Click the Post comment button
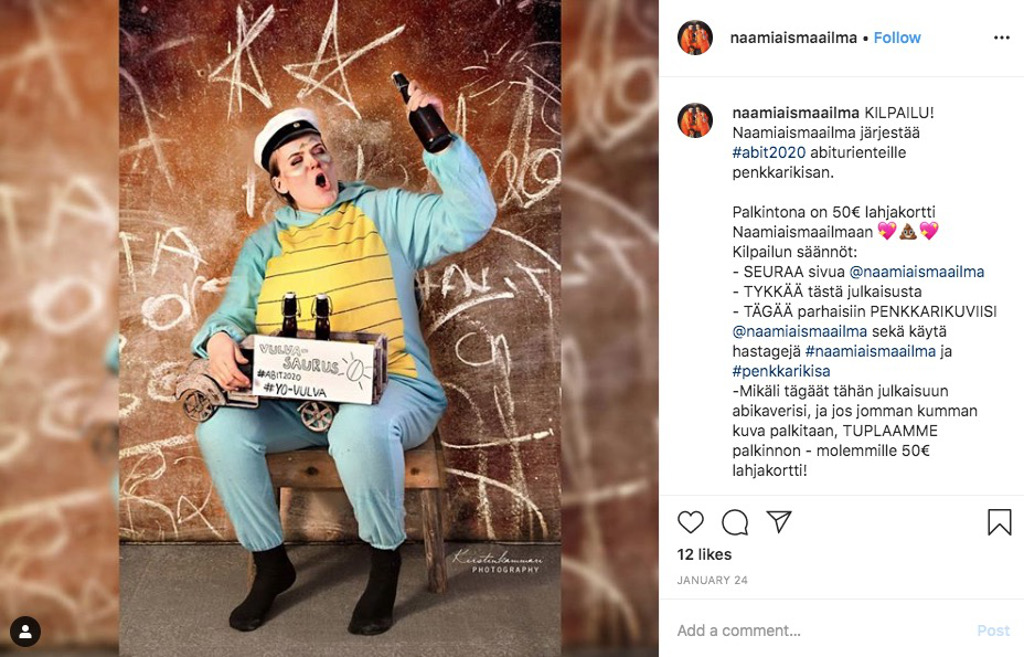 click(x=993, y=630)
